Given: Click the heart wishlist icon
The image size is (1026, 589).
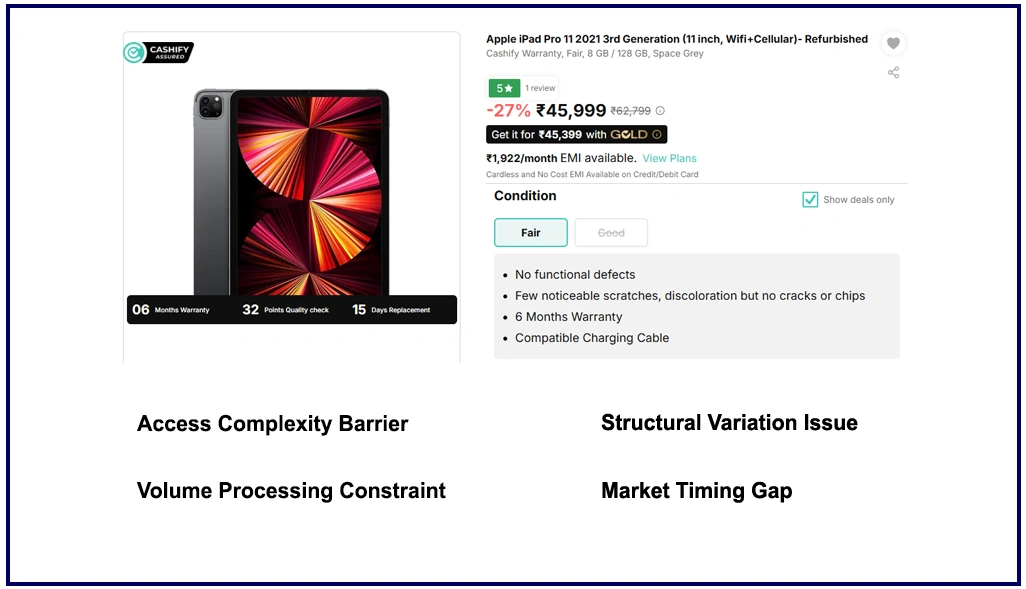Looking at the screenshot, I should 893,43.
